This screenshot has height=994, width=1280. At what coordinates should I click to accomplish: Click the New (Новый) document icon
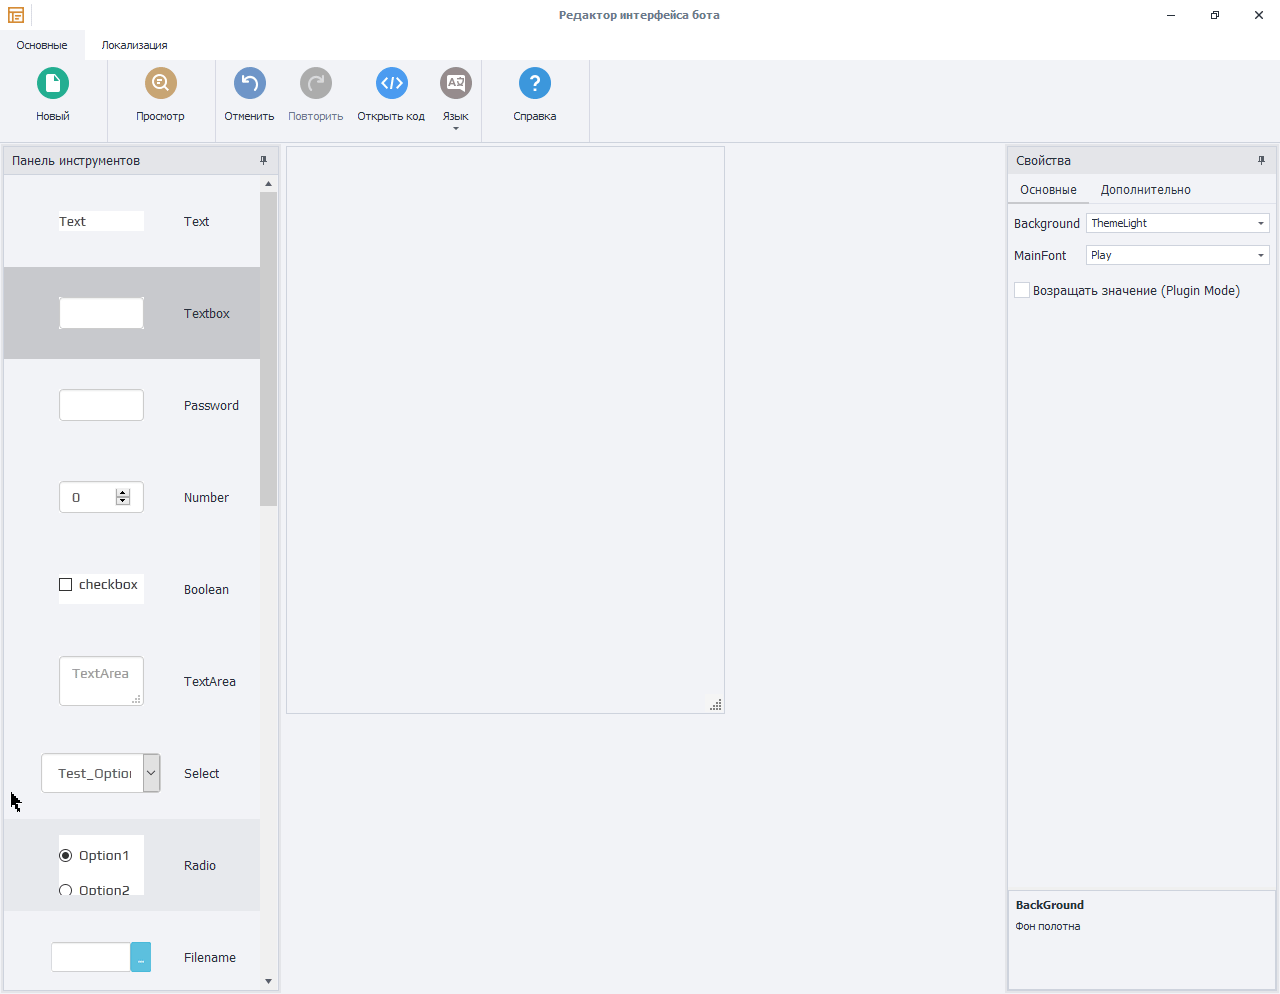coord(52,84)
